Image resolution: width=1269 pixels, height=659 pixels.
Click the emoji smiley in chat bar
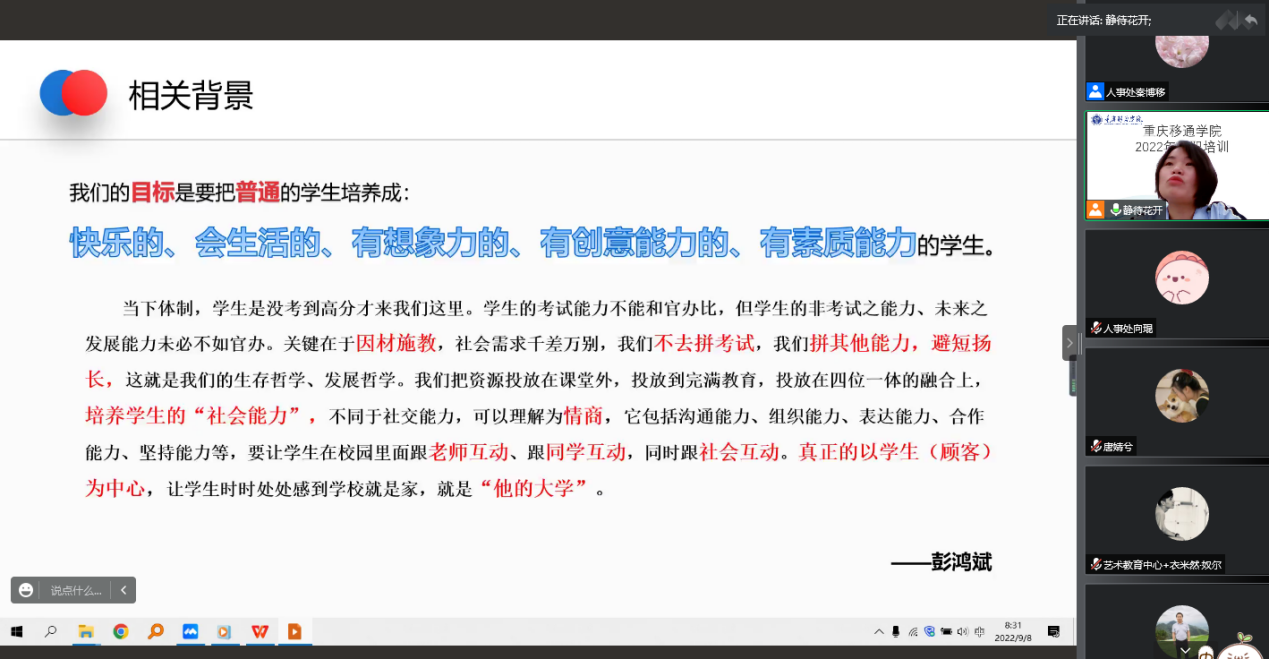[26, 590]
